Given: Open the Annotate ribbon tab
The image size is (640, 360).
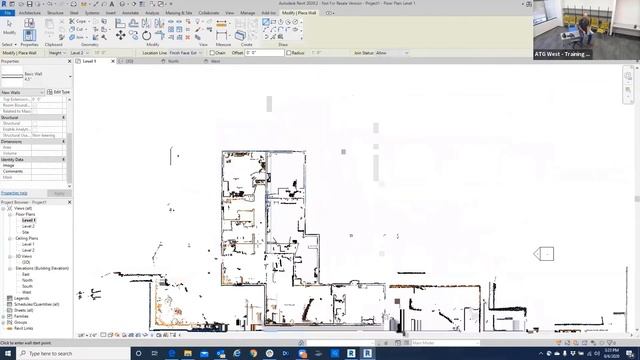Looking at the screenshot, I should 131,13.
